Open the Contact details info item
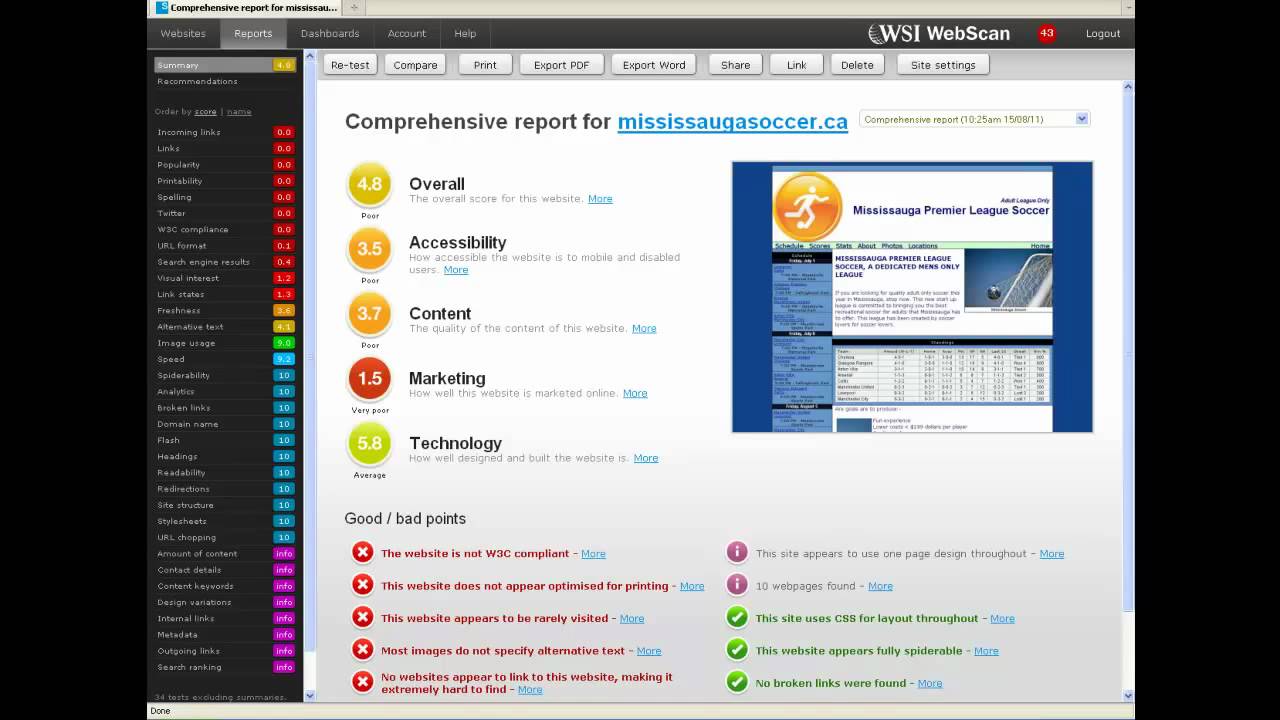 tap(224, 570)
